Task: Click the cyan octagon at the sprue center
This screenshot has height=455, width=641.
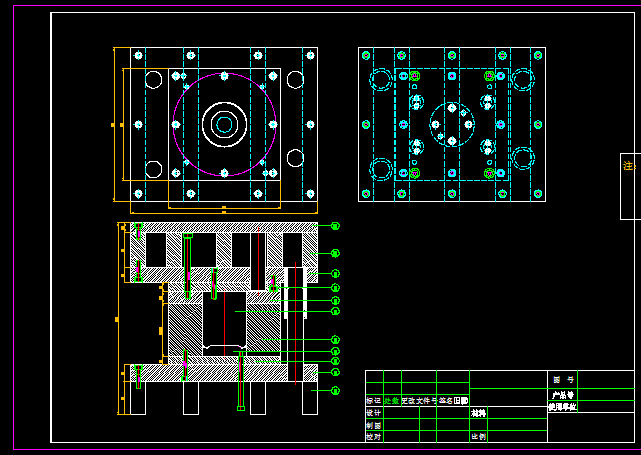Action: click(224, 125)
